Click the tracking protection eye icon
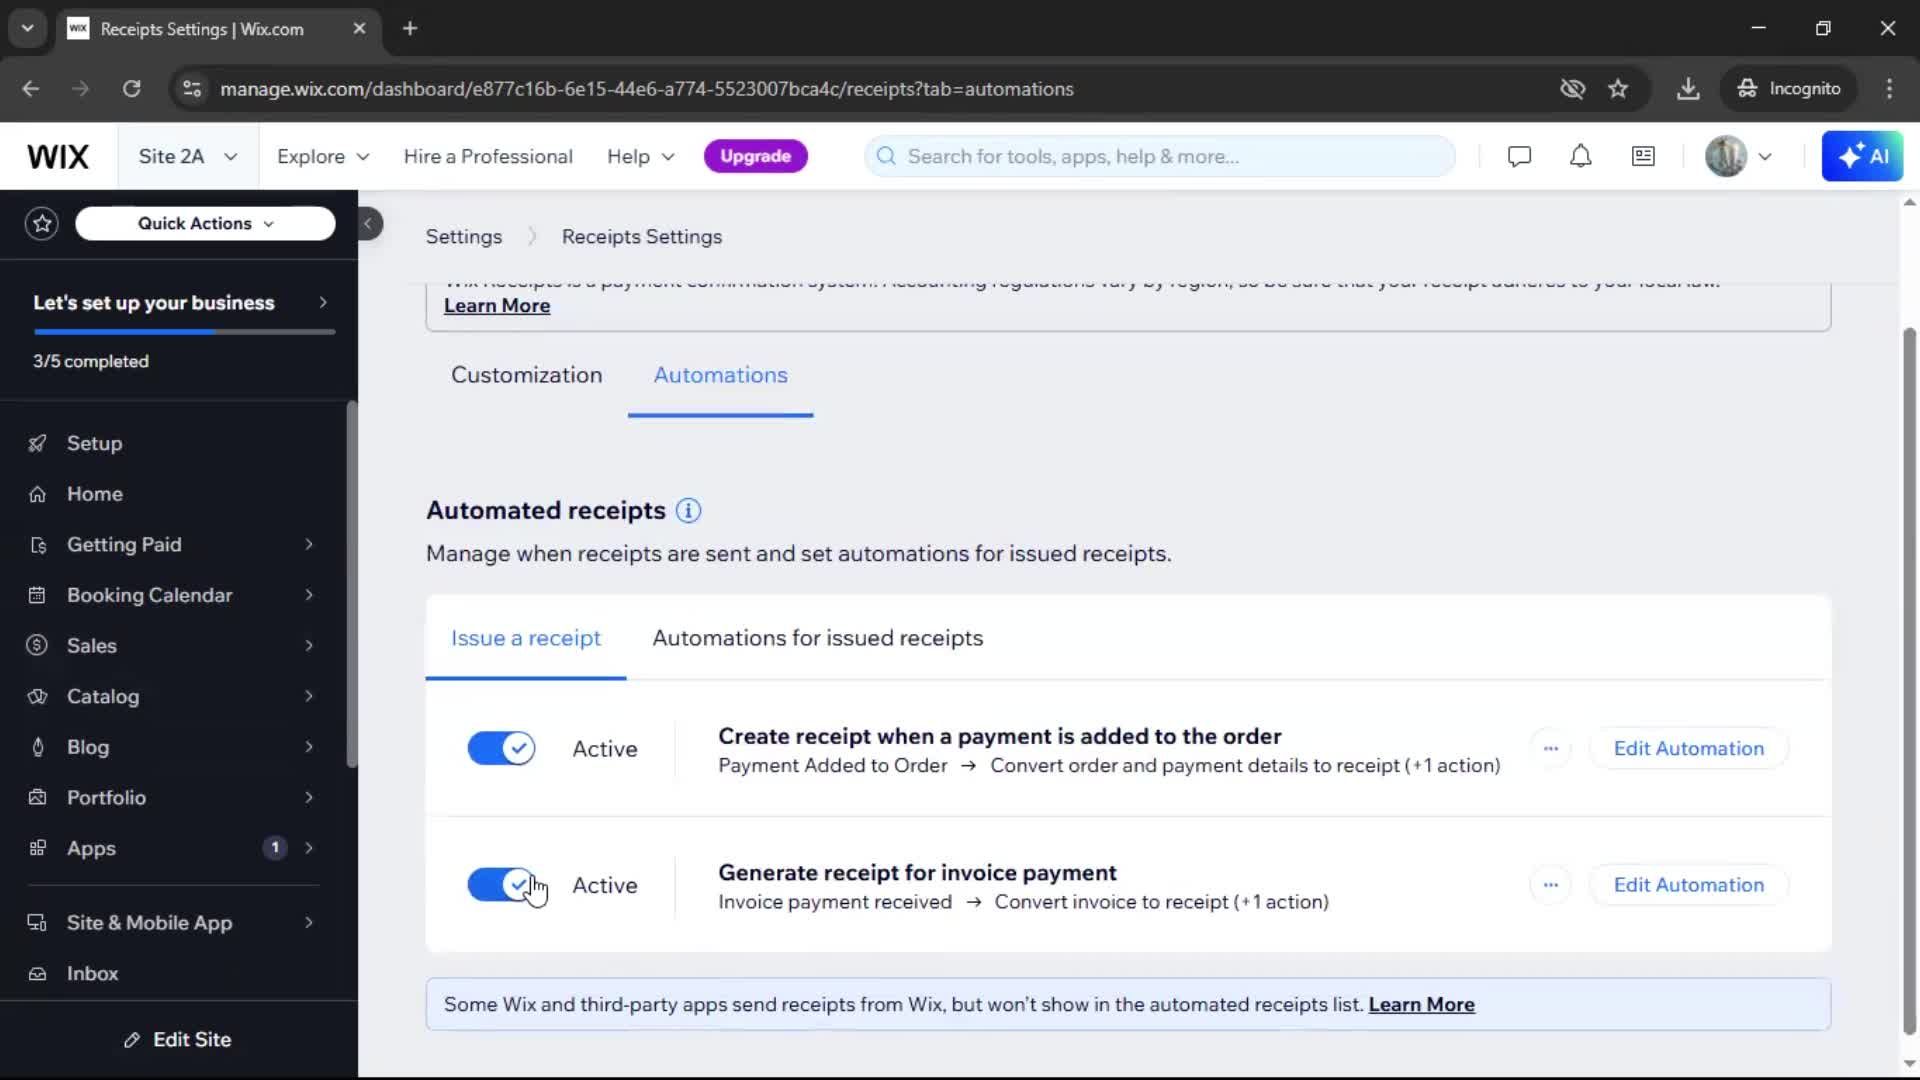Screen dimensions: 1920x1080 1572,89
